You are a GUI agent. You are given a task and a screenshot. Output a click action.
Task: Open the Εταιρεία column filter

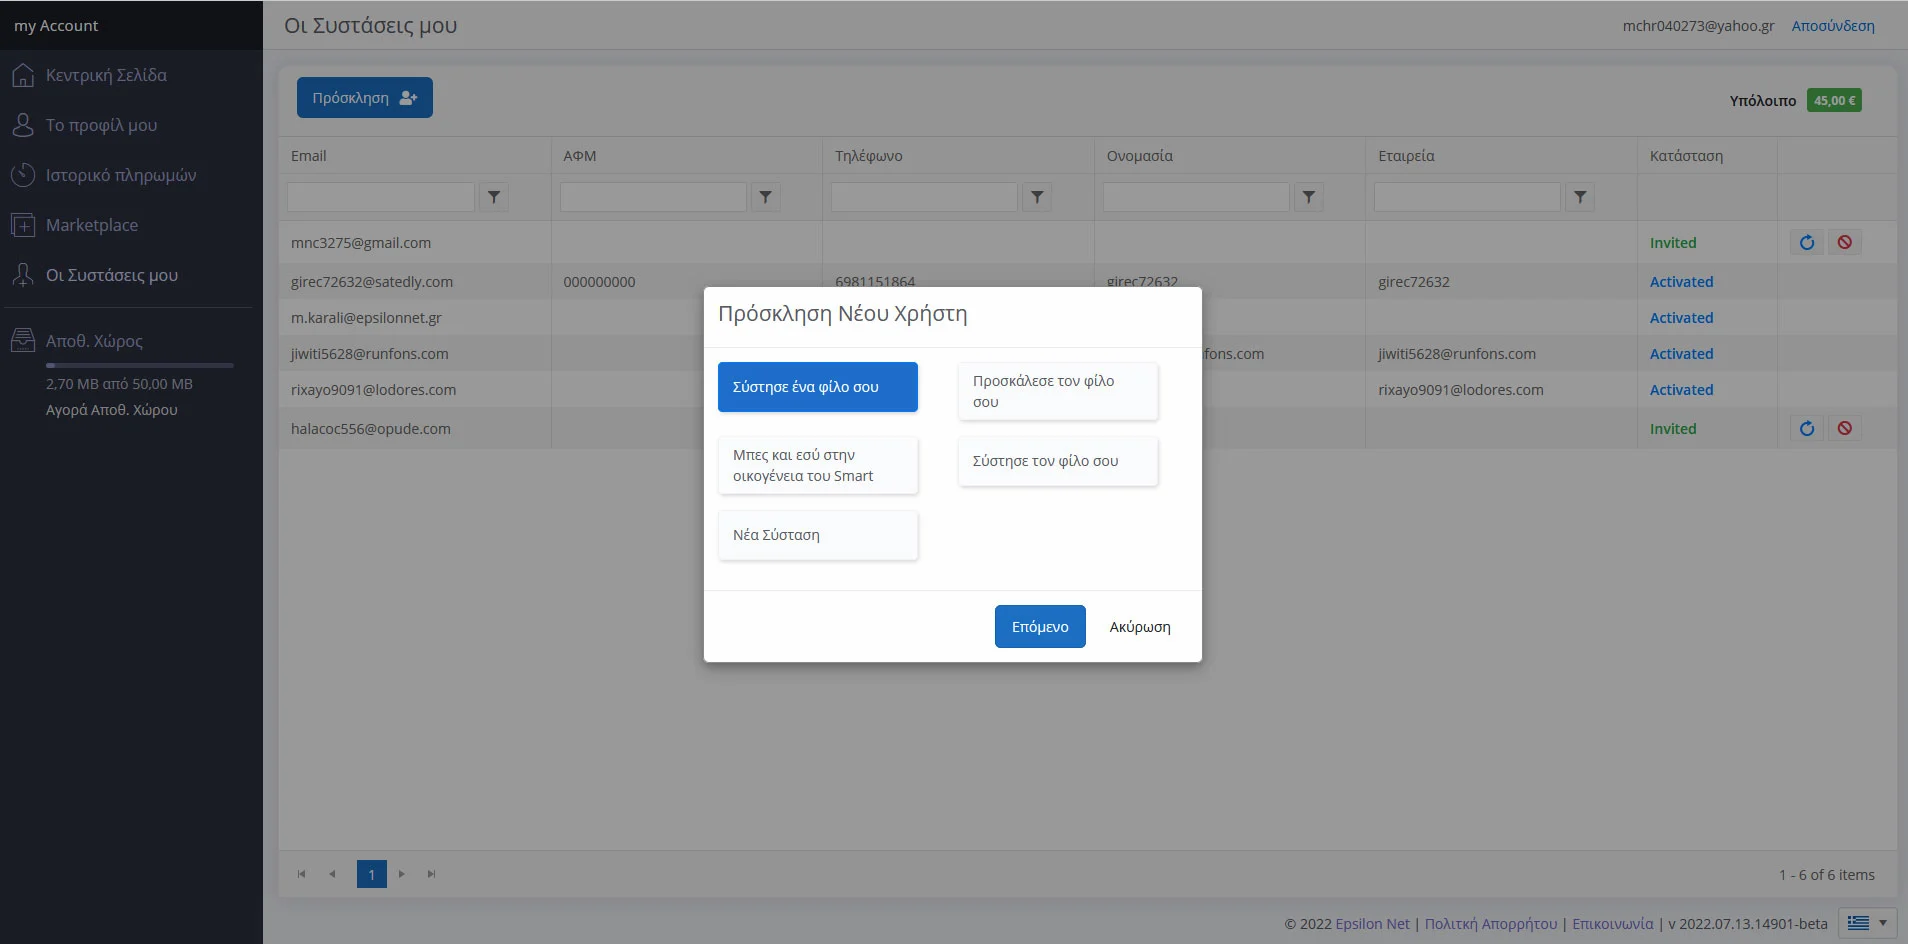(1580, 197)
